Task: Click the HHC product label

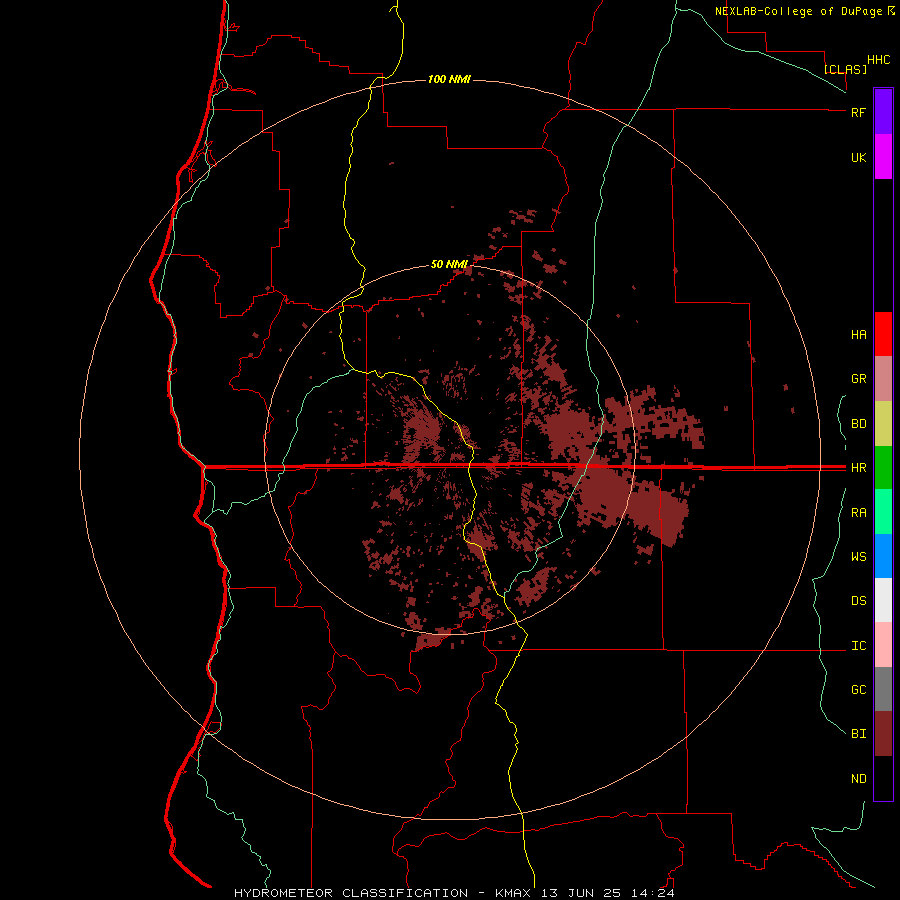Action: pyautogui.click(x=878, y=60)
